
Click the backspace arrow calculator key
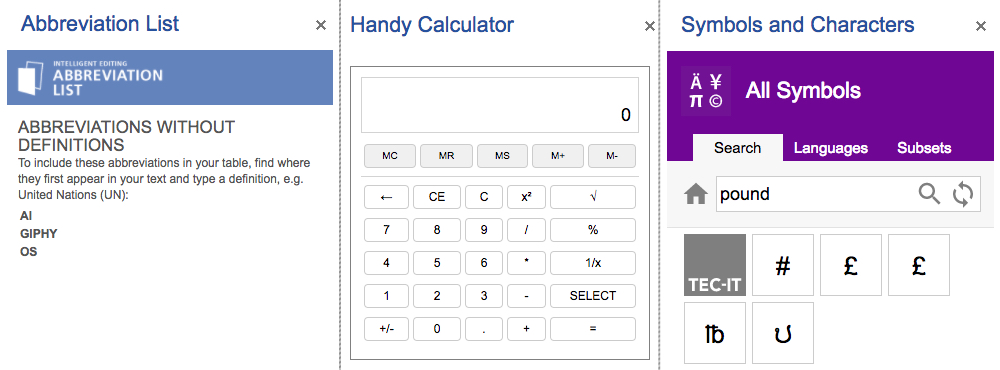[386, 197]
